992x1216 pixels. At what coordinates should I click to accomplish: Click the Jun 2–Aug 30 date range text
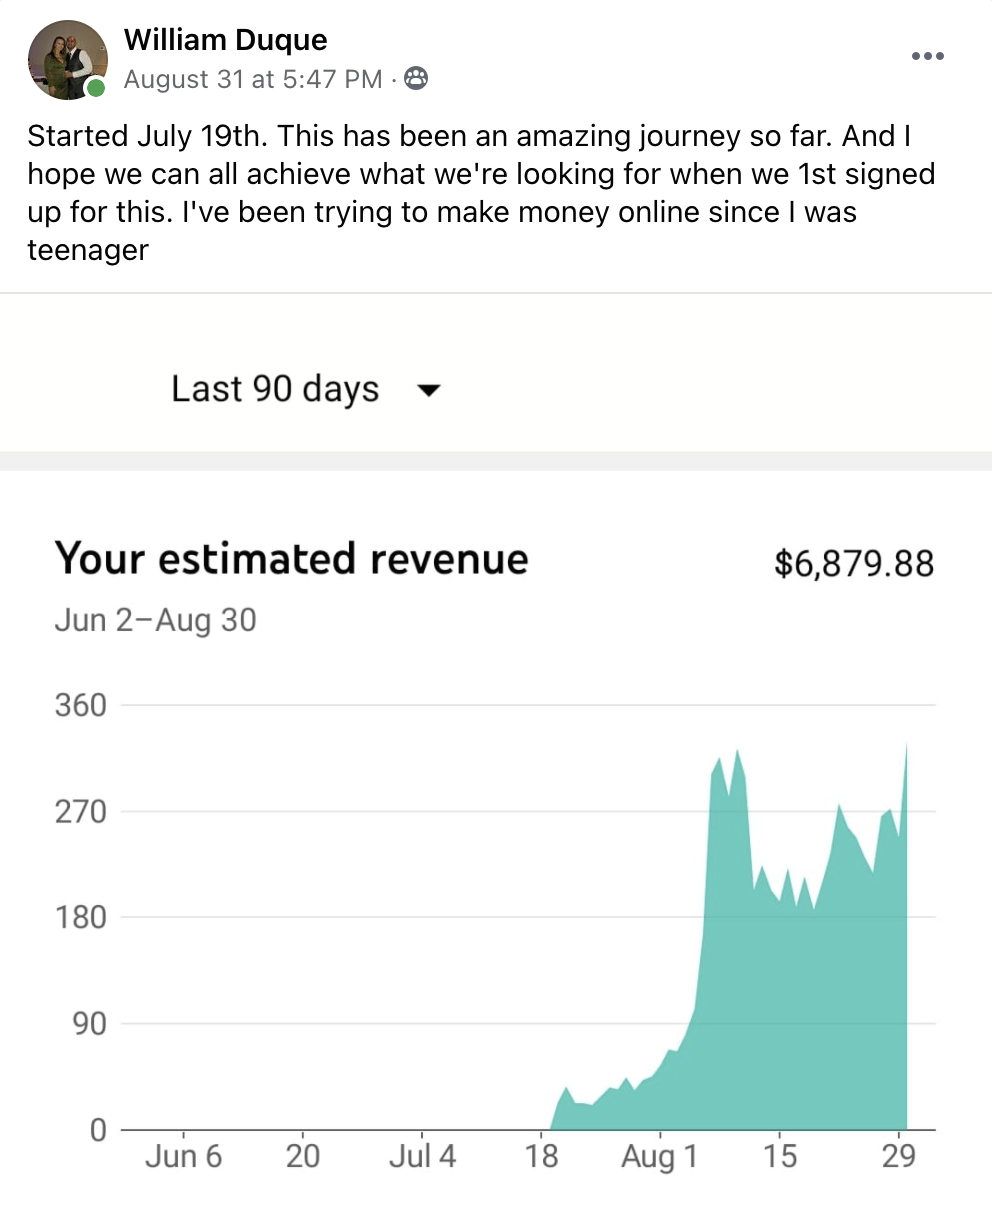(155, 620)
